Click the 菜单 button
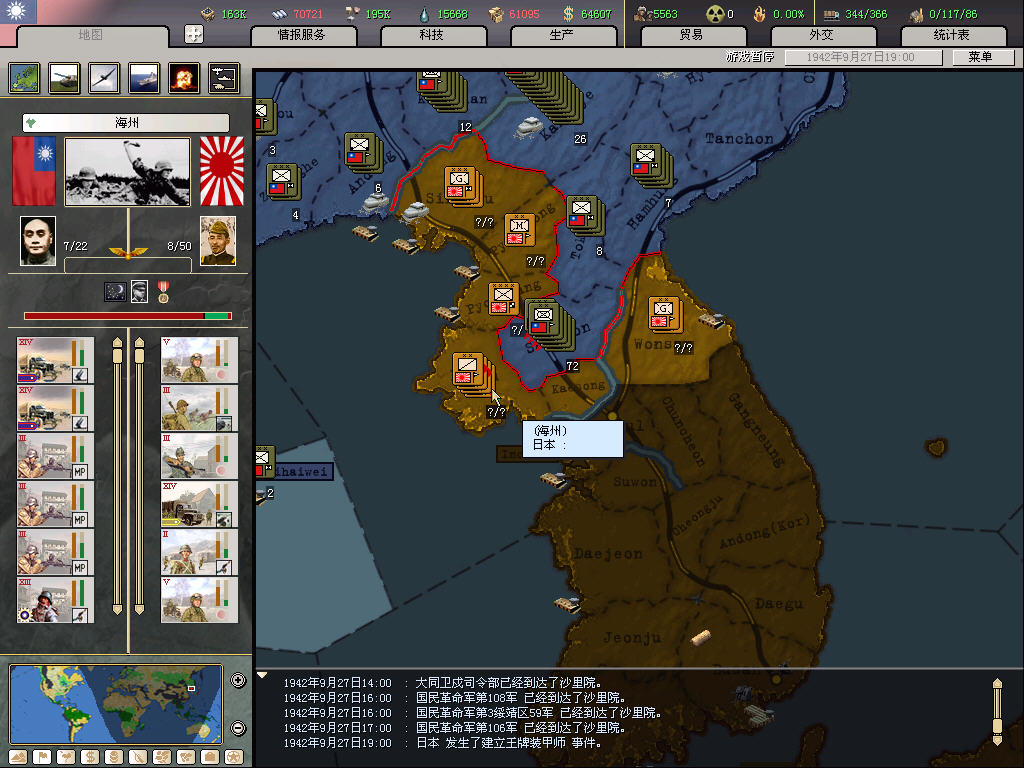Image resolution: width=1024 pixels, height=768 pixels. pos(981,57)
